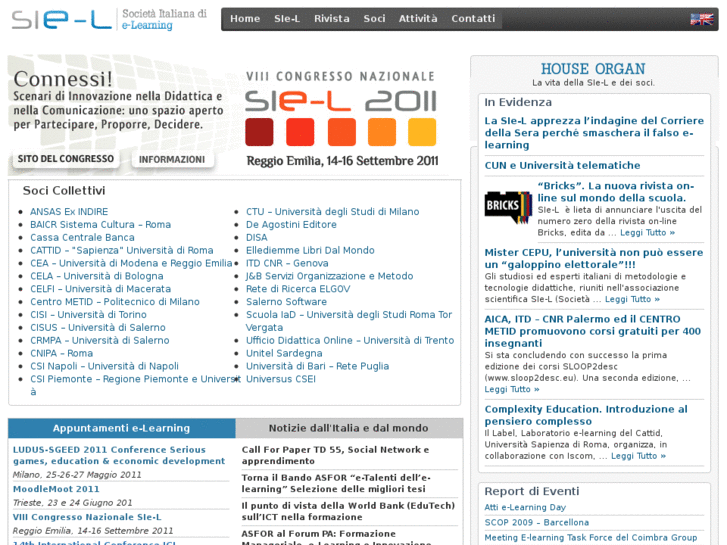
Task: Open ITD CNR – Genova link
Action: [287, 263]
